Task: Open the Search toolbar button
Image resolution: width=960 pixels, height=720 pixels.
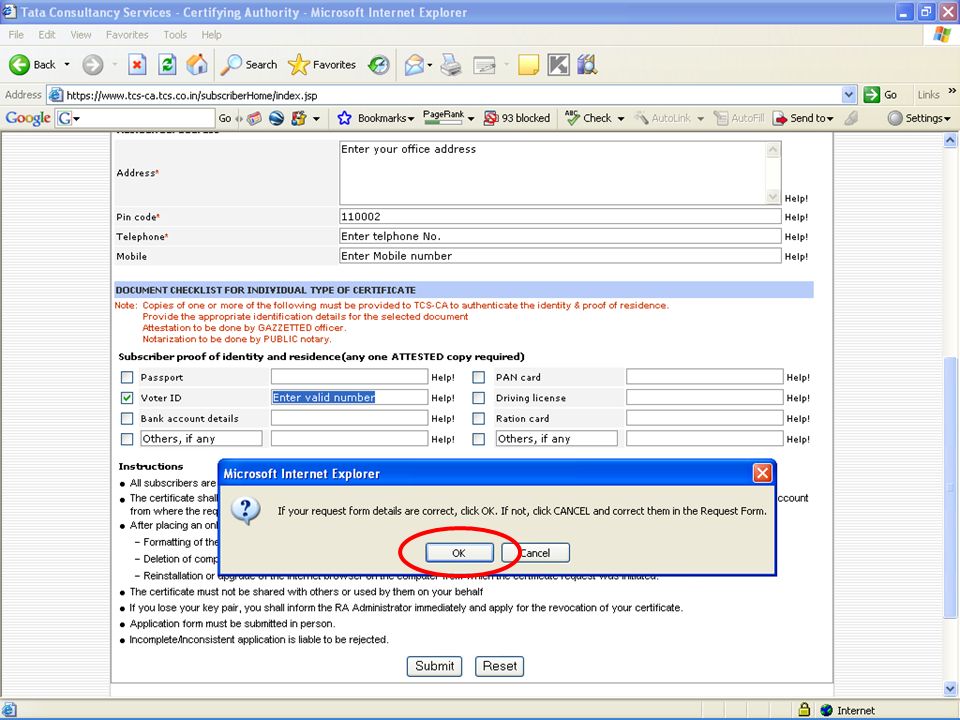Action: [x=249, y=64]
